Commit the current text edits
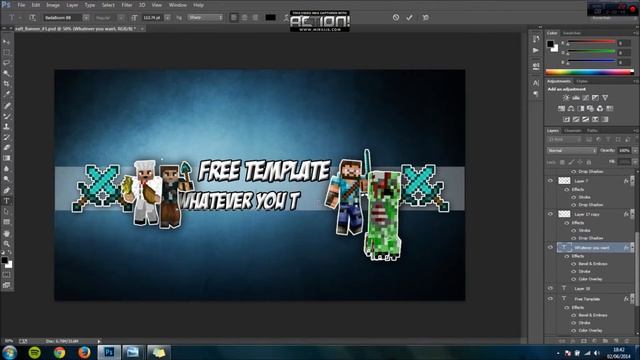This screenshot has width=640, height=360. click(x=409, y=18)
